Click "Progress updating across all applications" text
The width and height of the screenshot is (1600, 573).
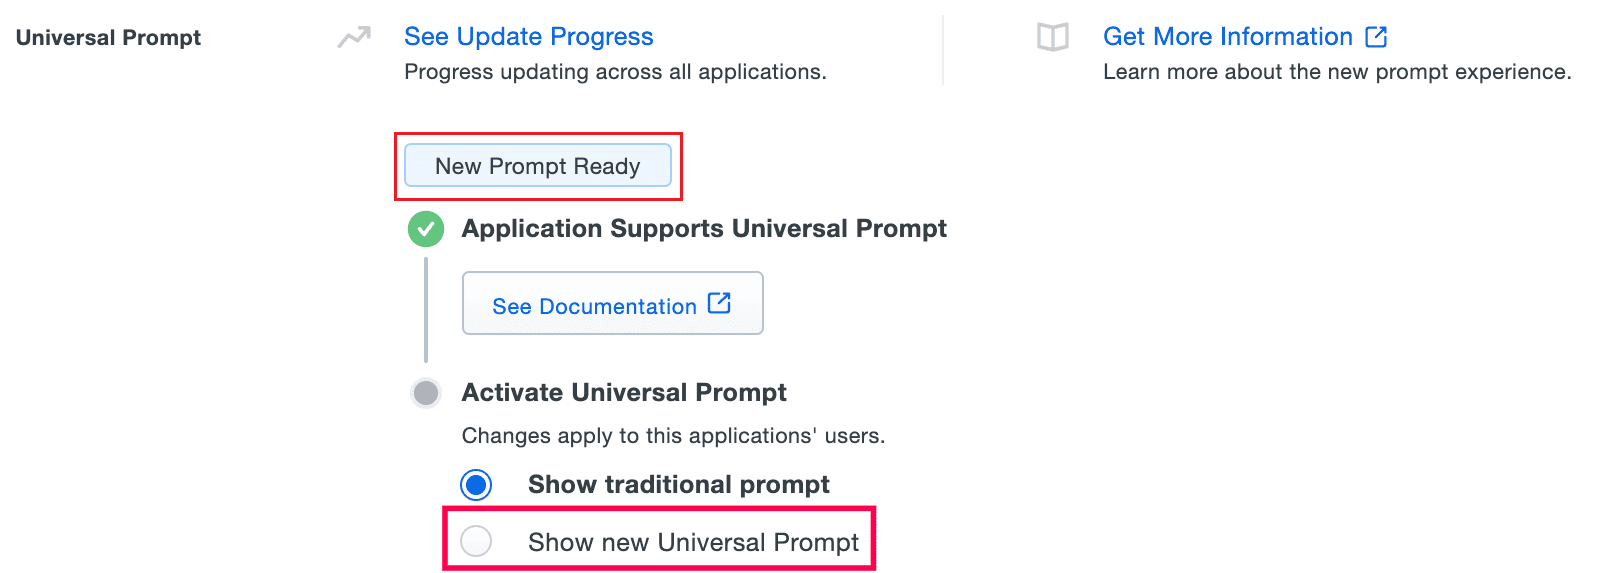tap(615, 72)
